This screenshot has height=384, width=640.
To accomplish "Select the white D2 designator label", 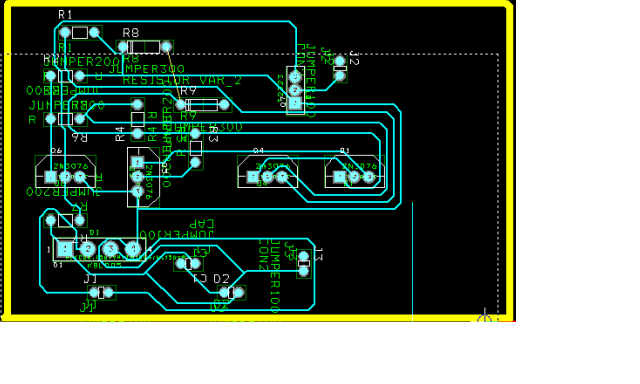I will 222,279.
